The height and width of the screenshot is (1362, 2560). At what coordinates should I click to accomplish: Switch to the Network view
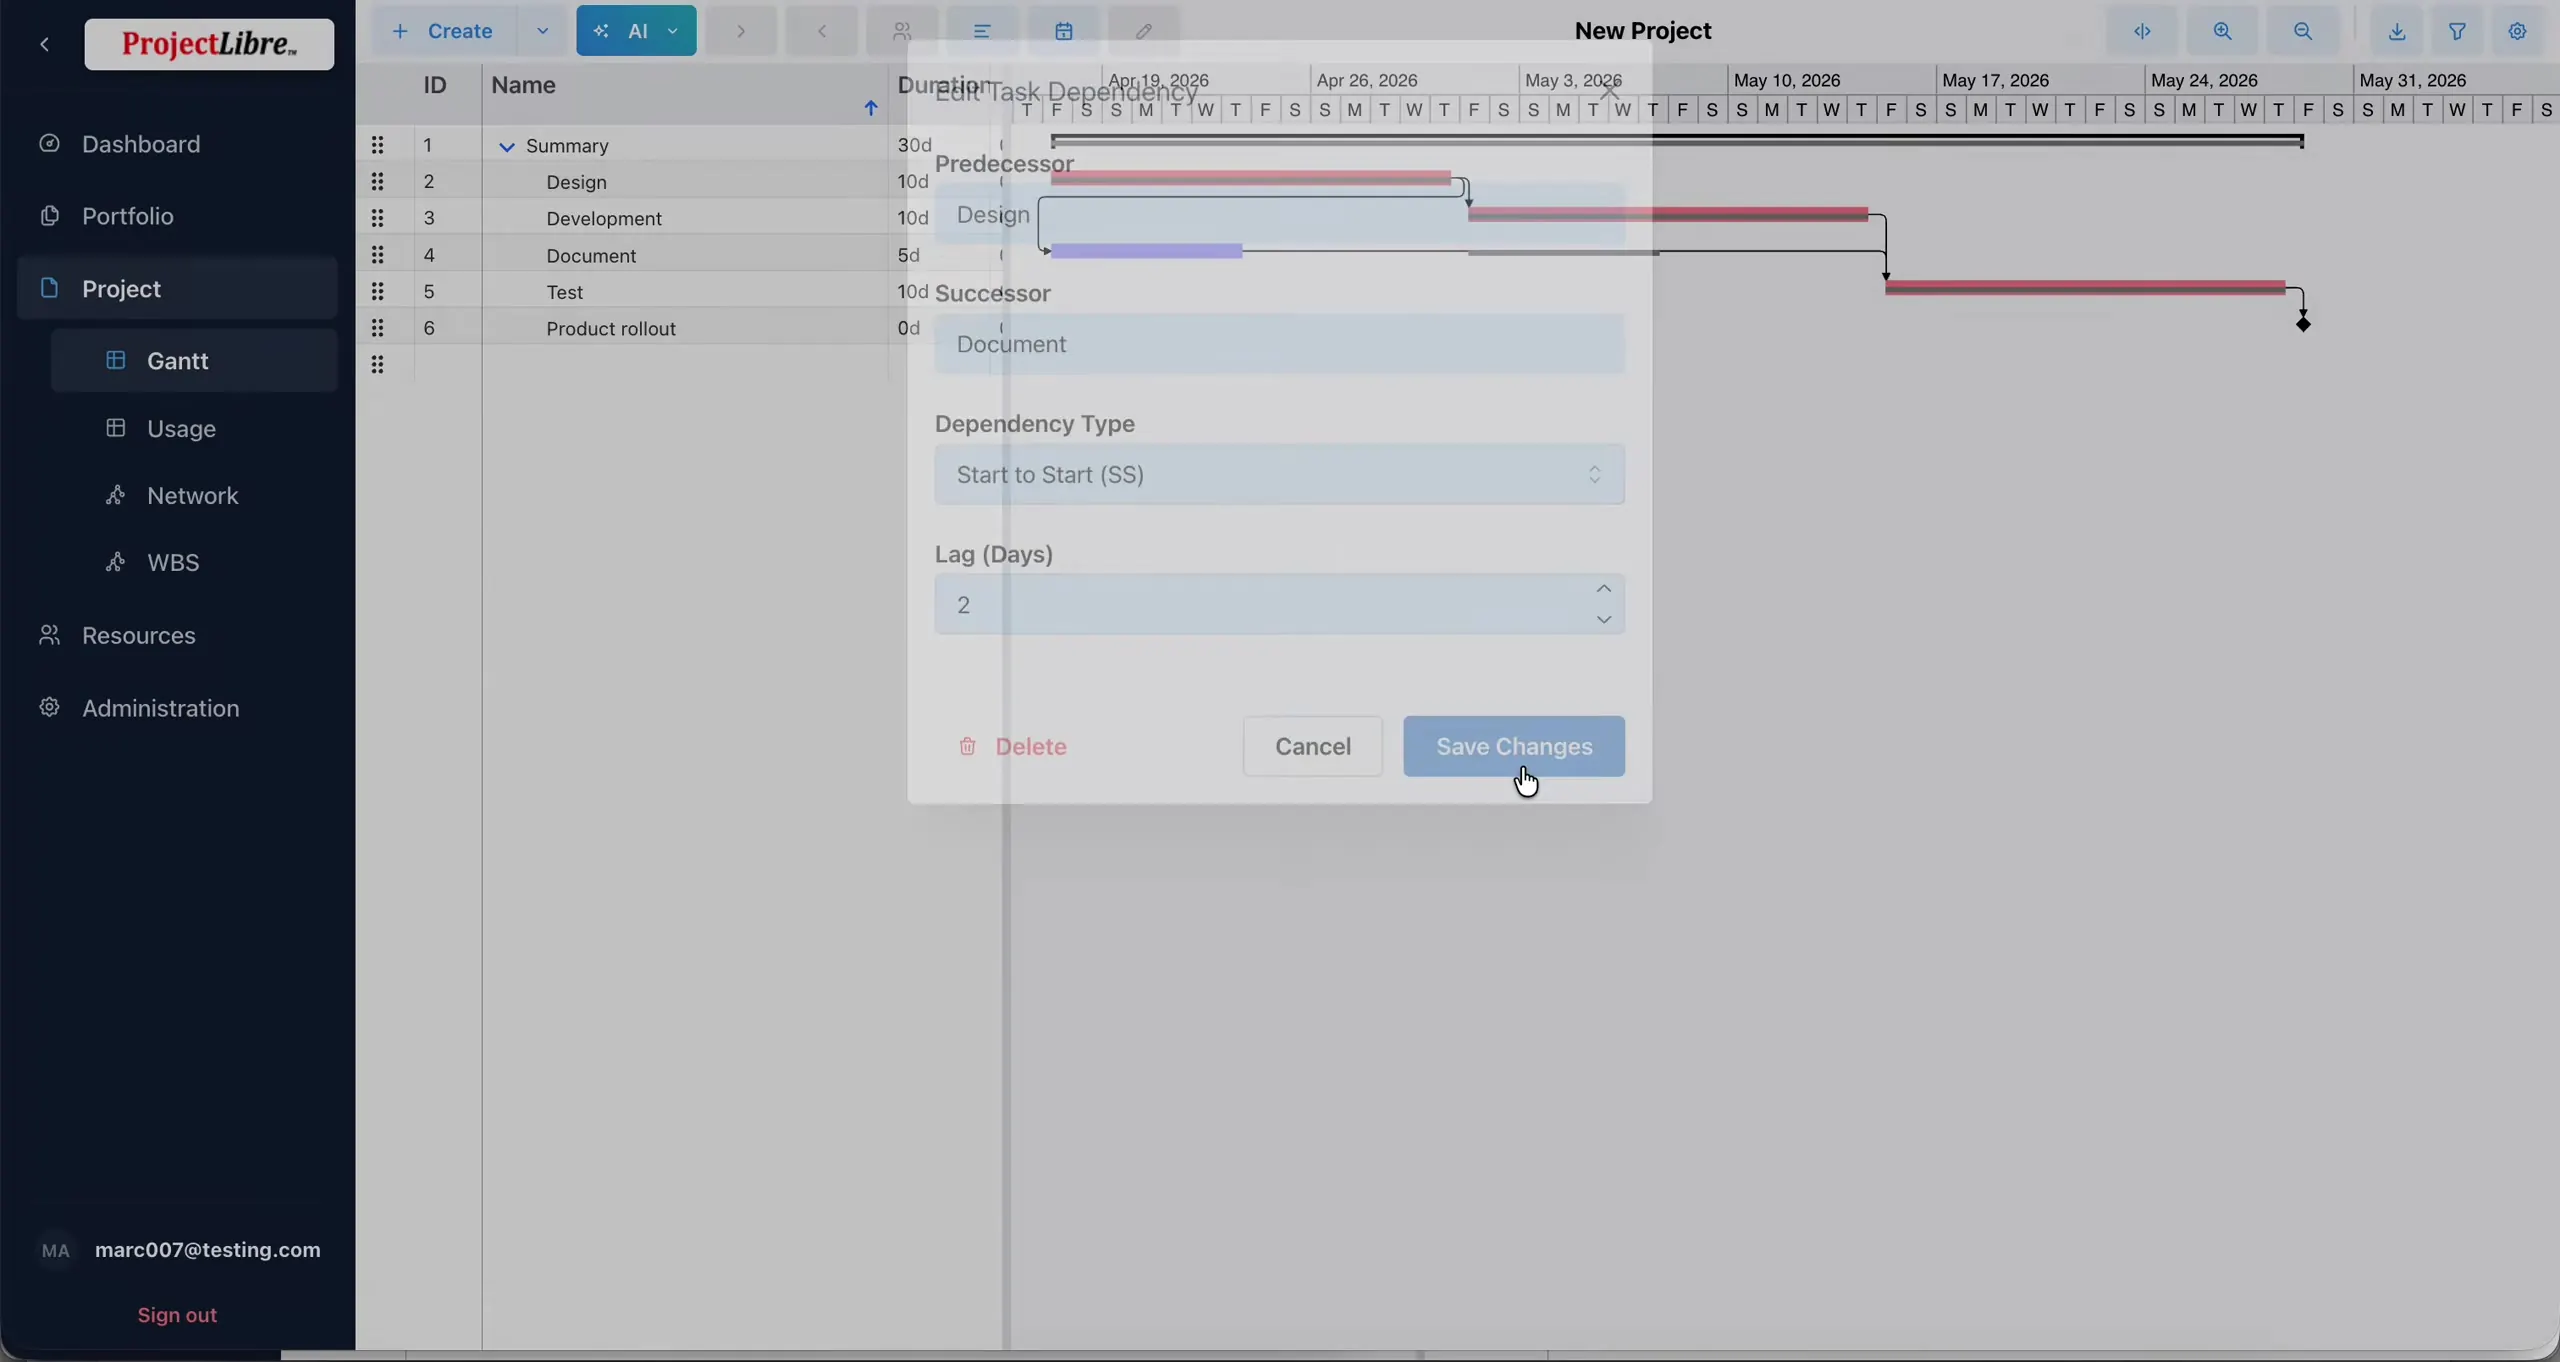(194, 495)
